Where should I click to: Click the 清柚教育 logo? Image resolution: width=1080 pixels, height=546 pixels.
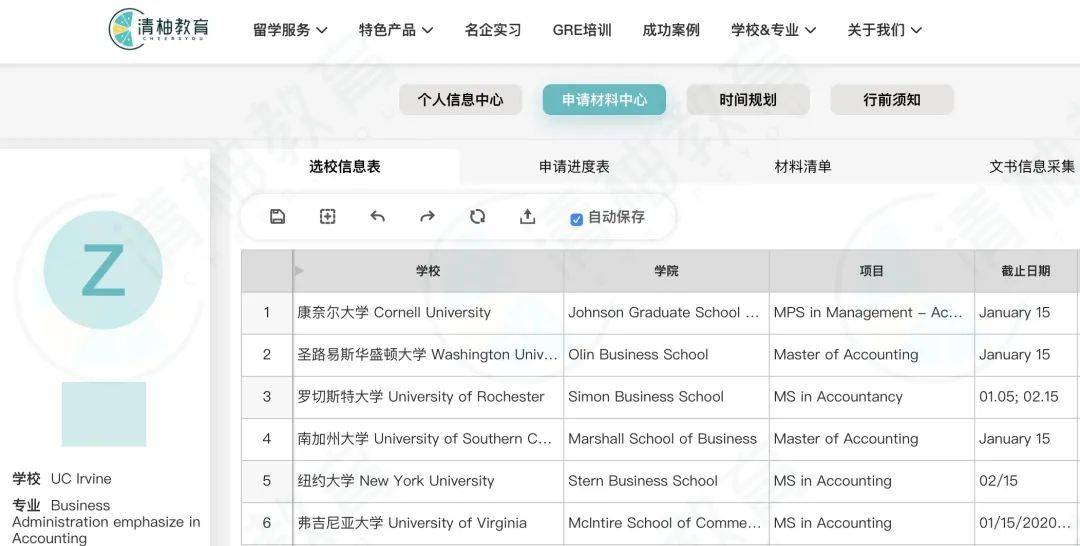point(159,29)
